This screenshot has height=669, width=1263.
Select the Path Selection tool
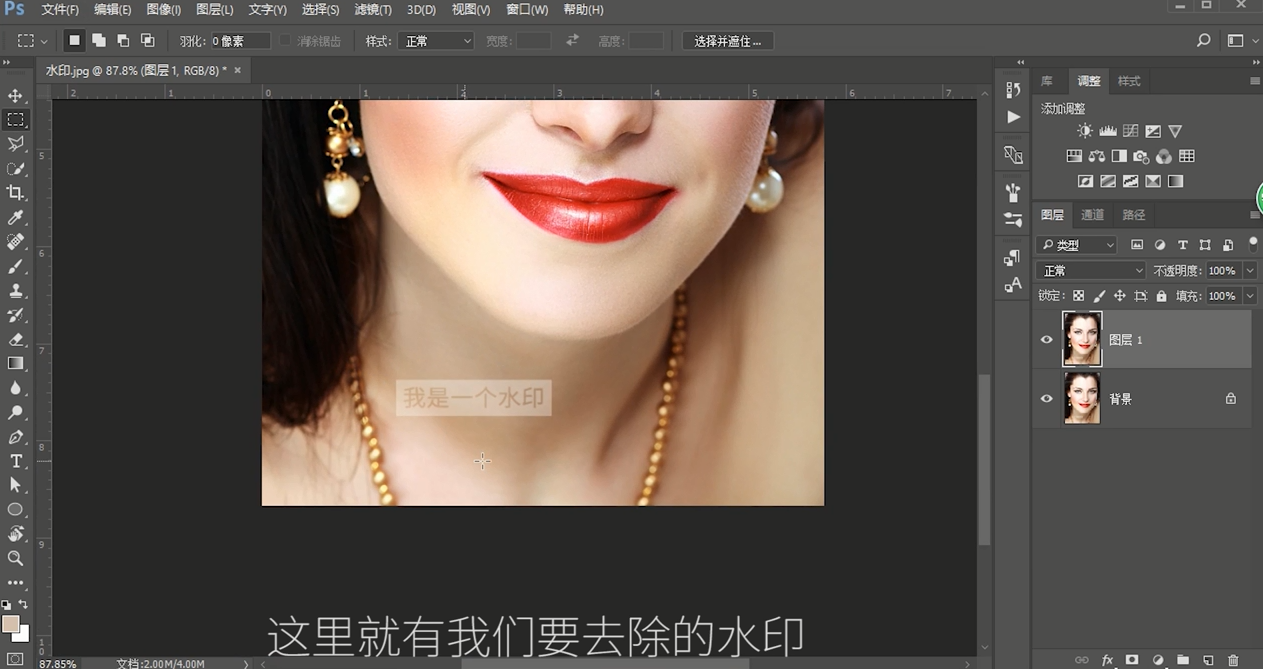(x=15, y=485)
